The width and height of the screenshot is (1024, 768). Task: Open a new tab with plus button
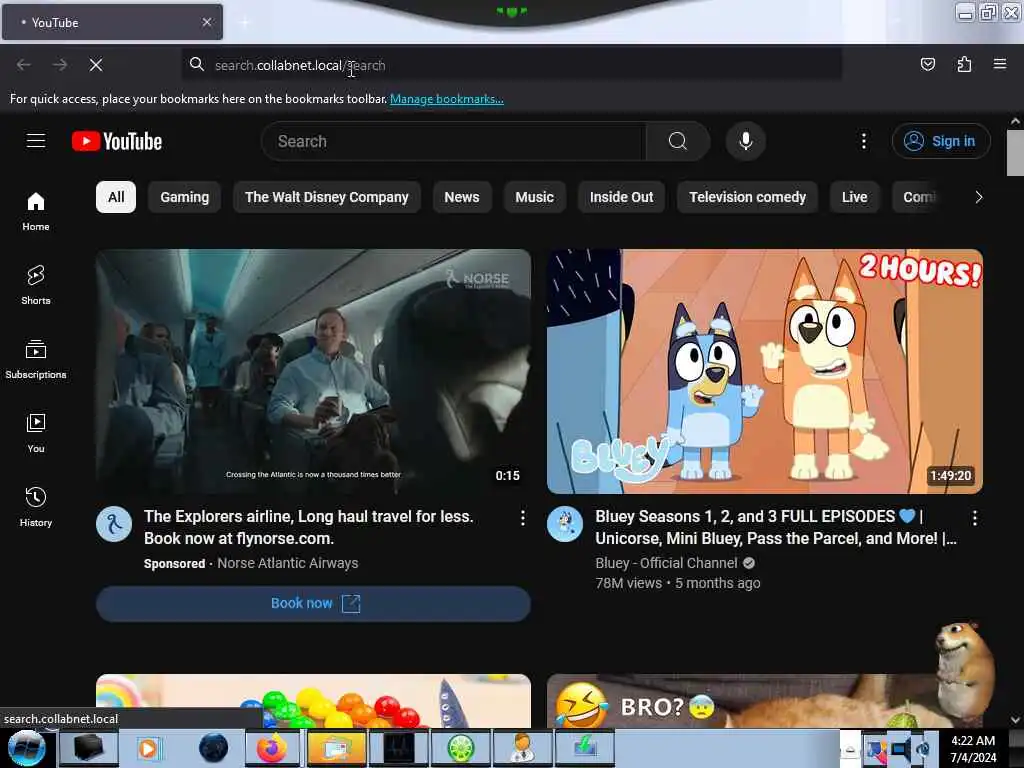click(244, 23)
